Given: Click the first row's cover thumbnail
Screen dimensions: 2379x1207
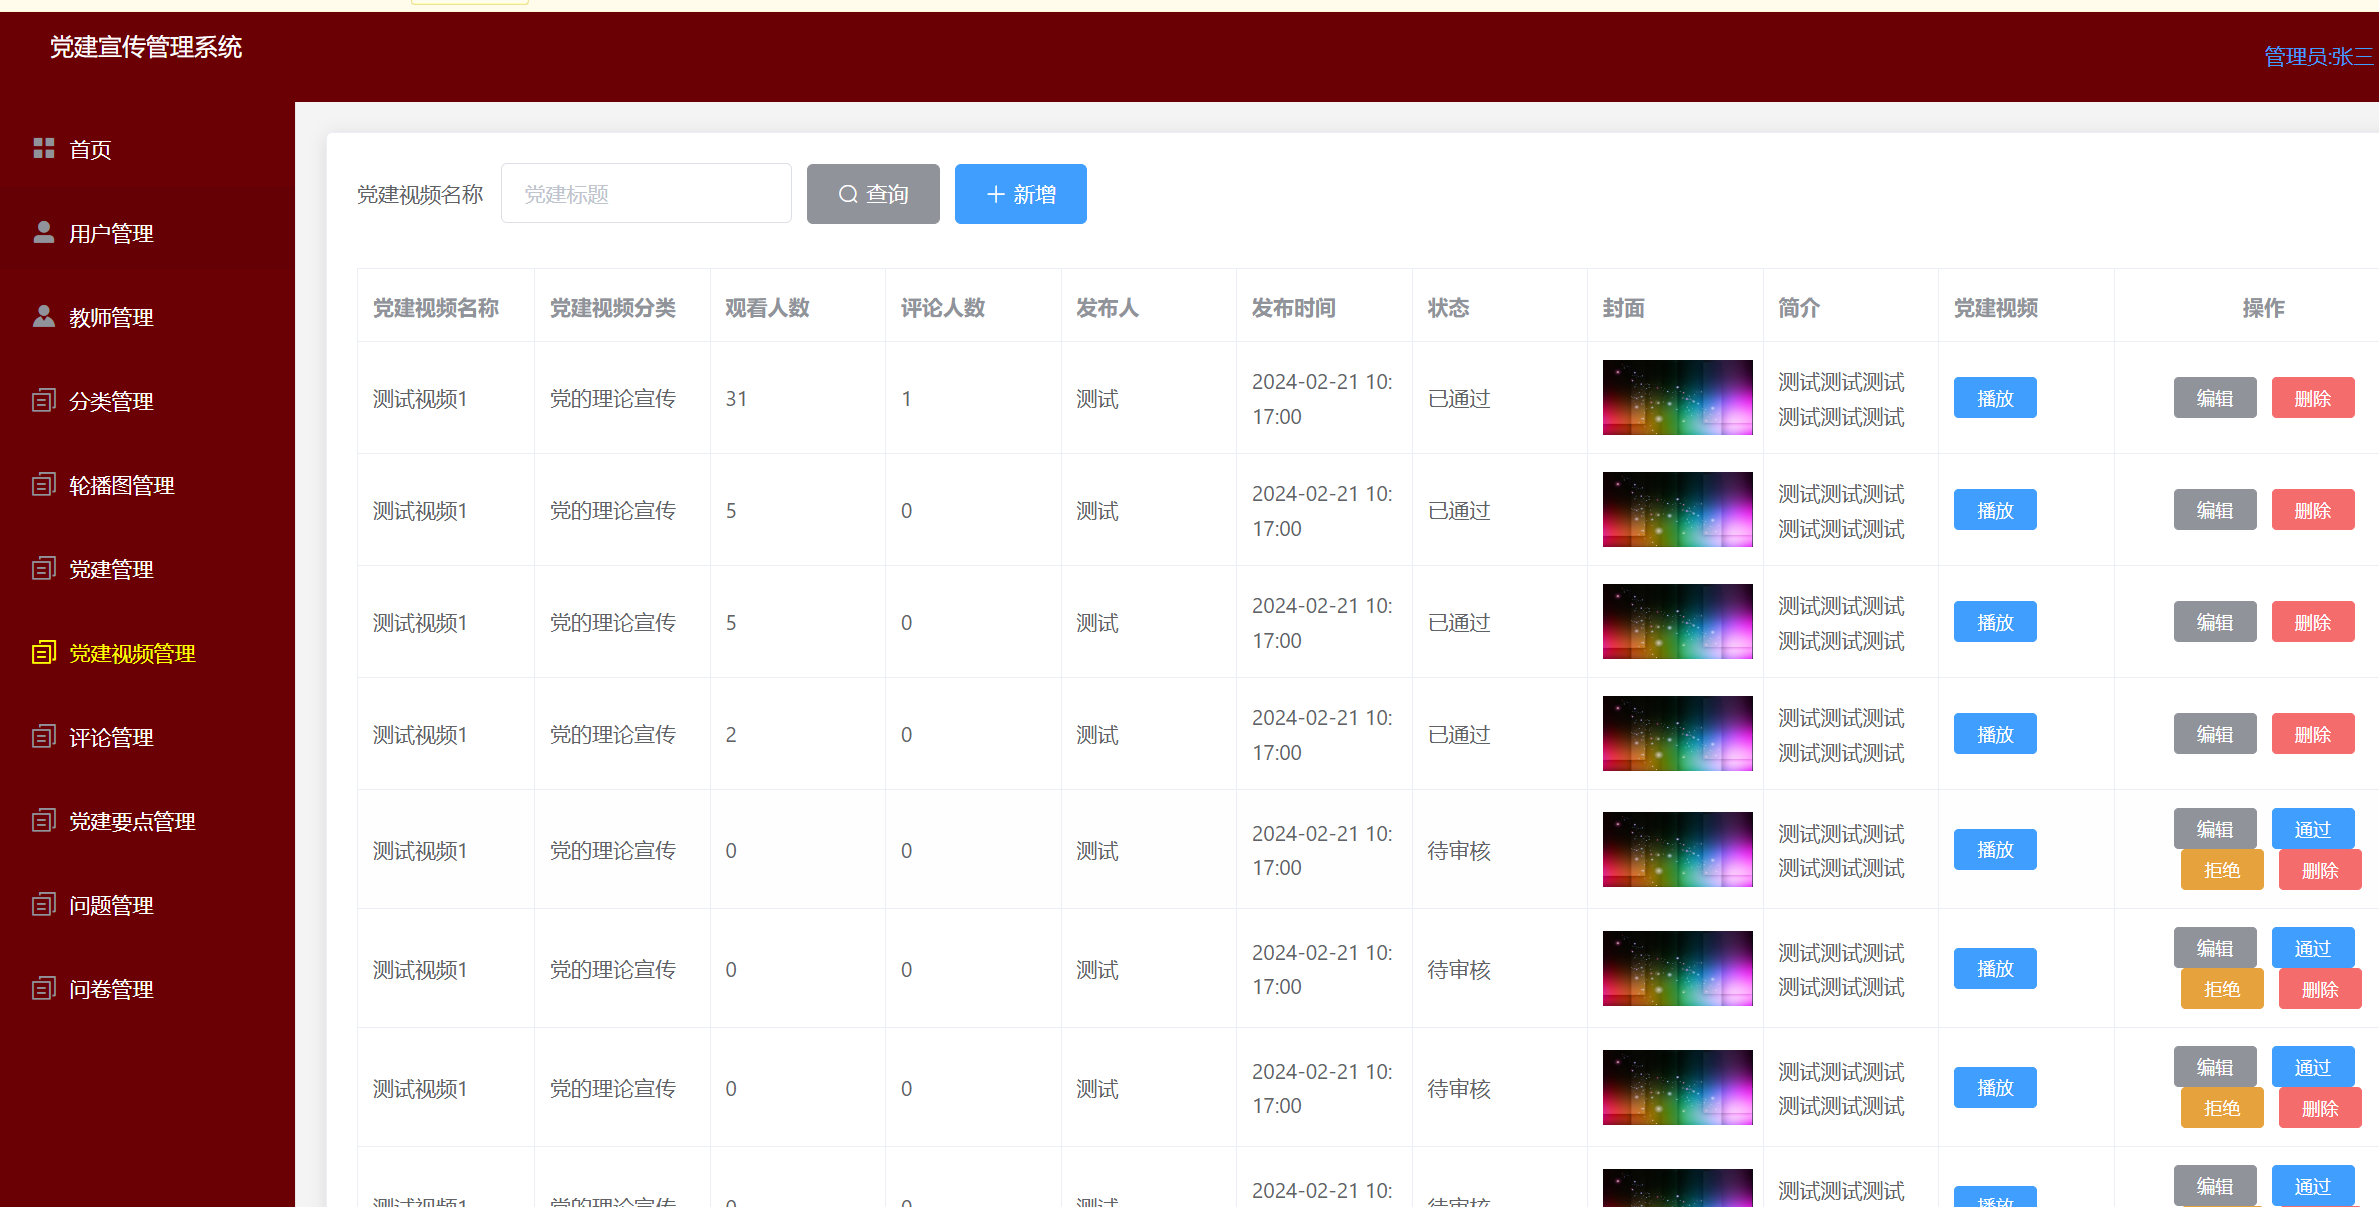Looking at the screenshot, I should pos(1677,397).
